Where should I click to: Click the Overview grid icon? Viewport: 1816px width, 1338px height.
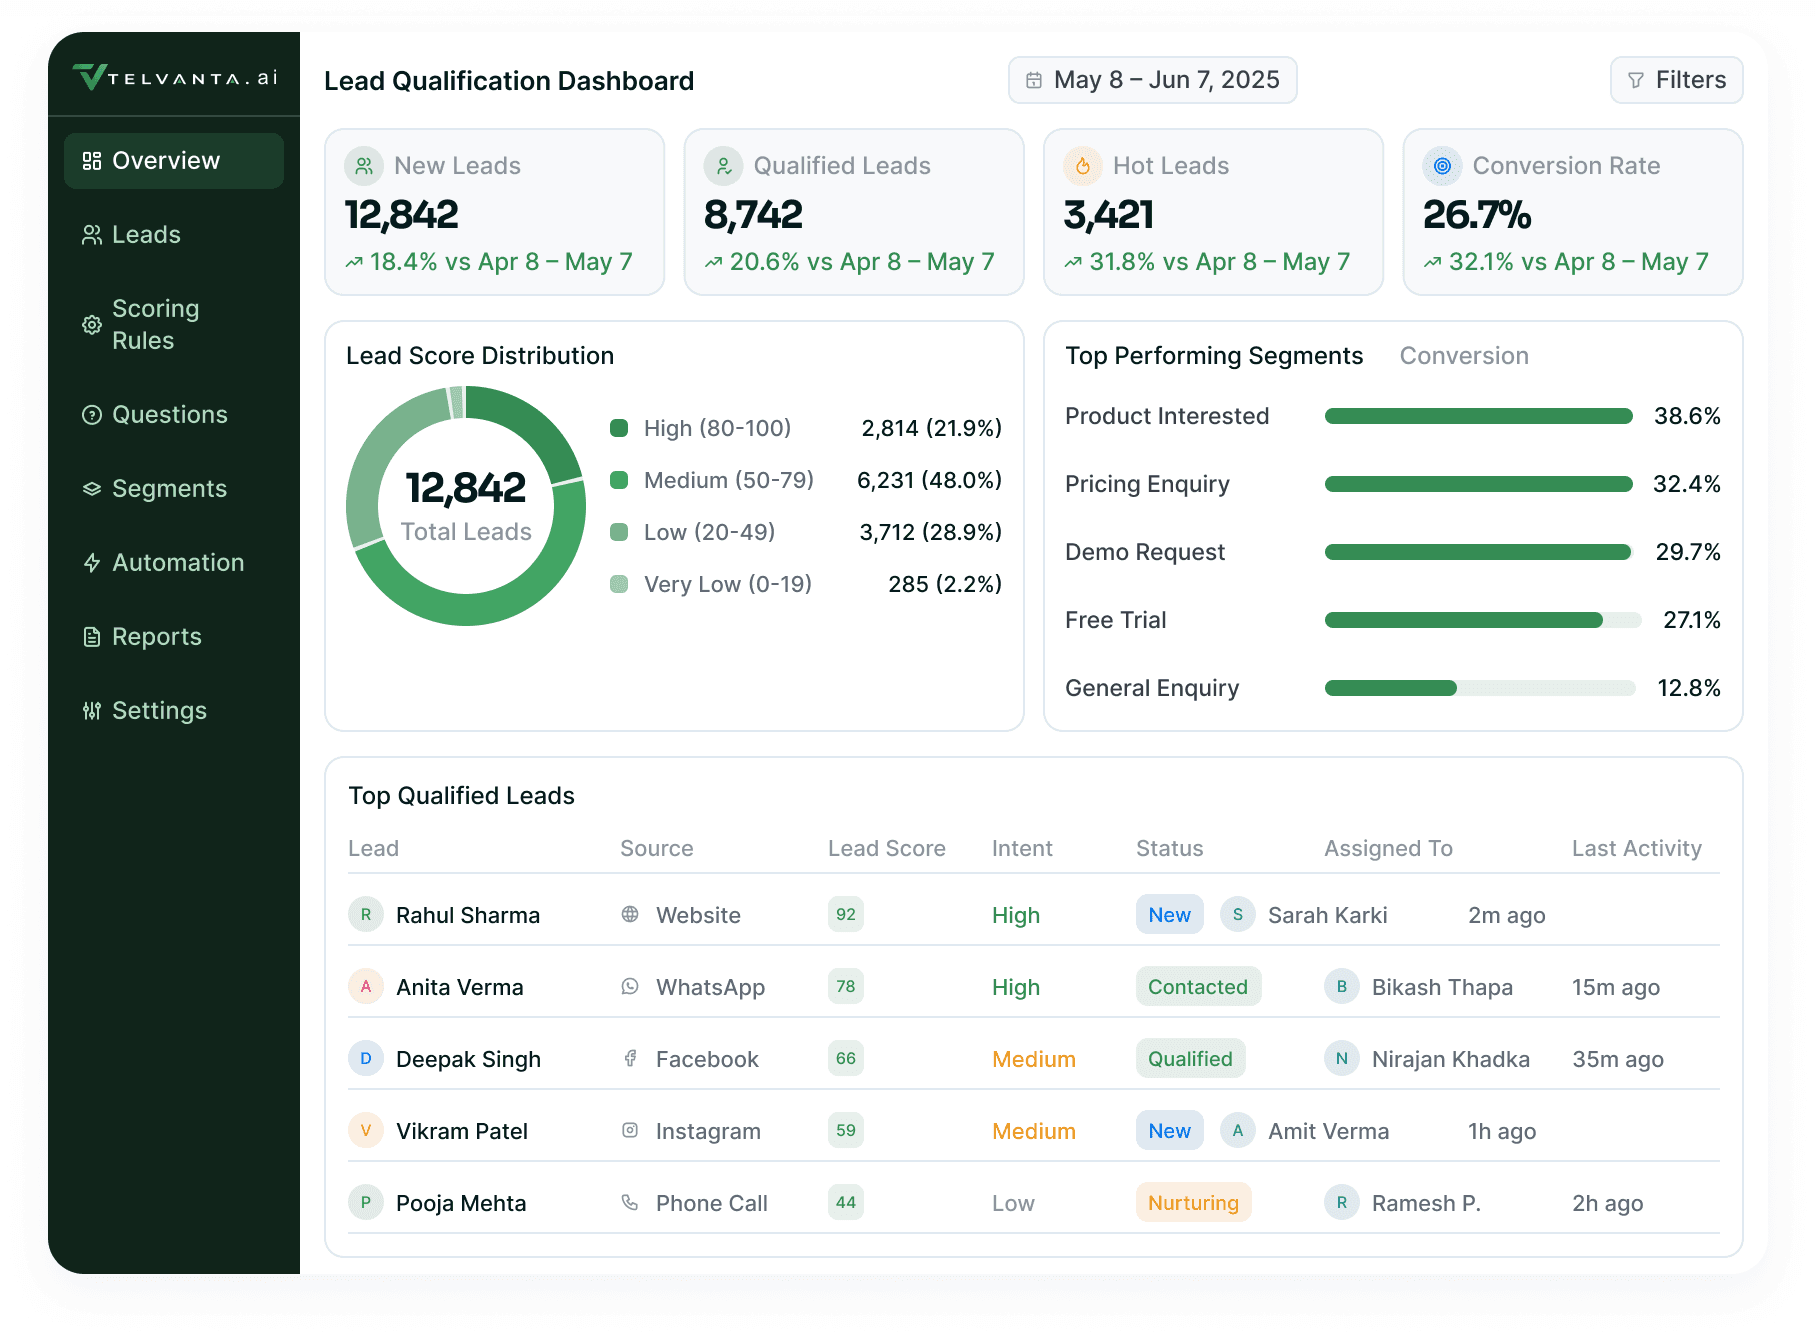pos(92,161)
